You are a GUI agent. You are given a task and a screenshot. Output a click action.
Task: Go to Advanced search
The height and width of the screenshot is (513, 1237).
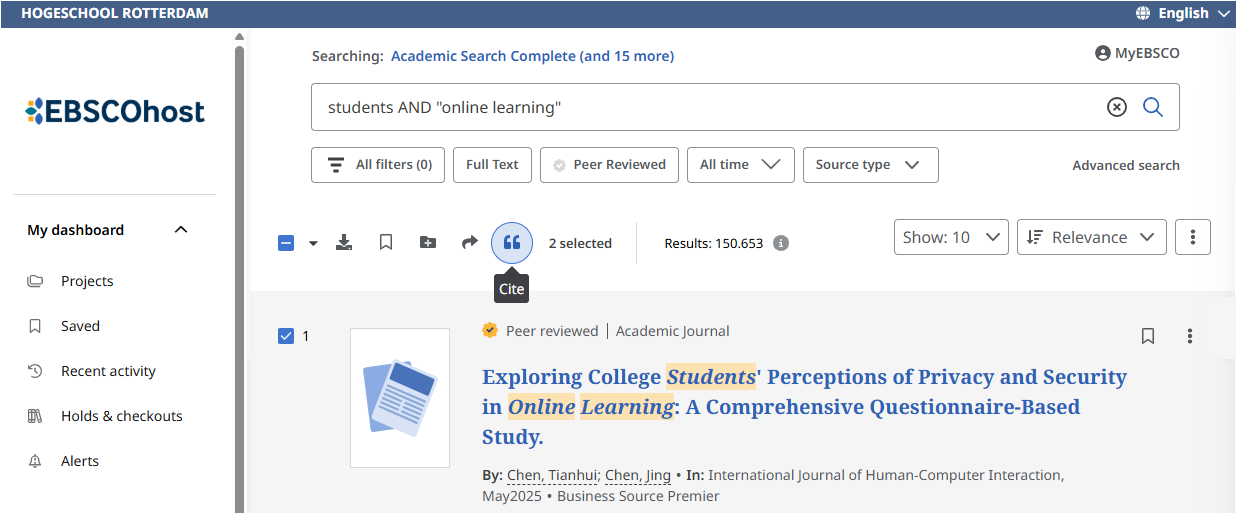point(1126,165)
